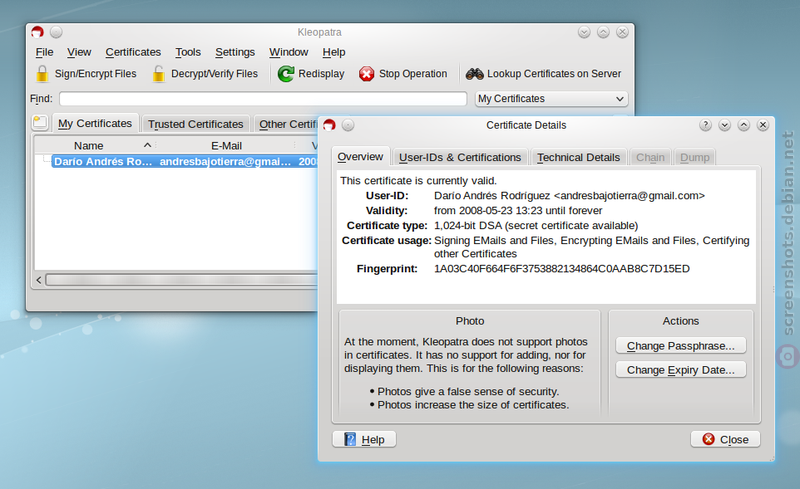
Task: Open the View menu
Action: coord(79,52)
